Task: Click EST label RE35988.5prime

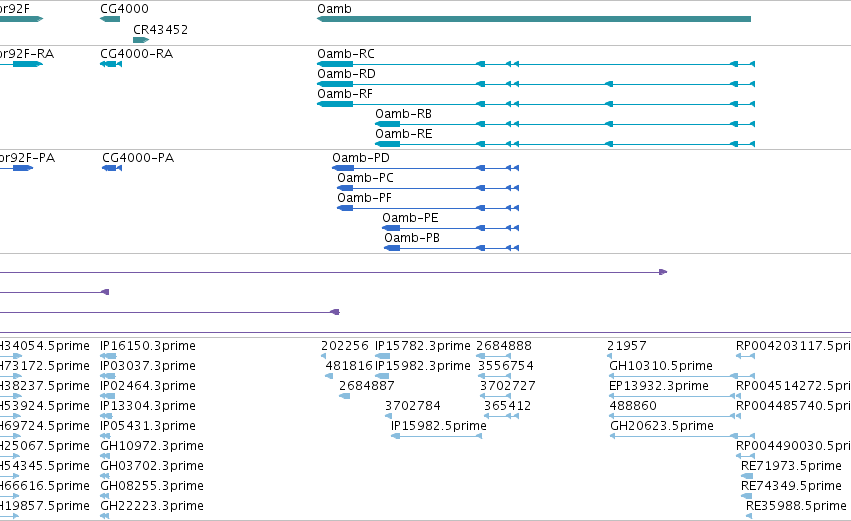Action: (797, 506)
